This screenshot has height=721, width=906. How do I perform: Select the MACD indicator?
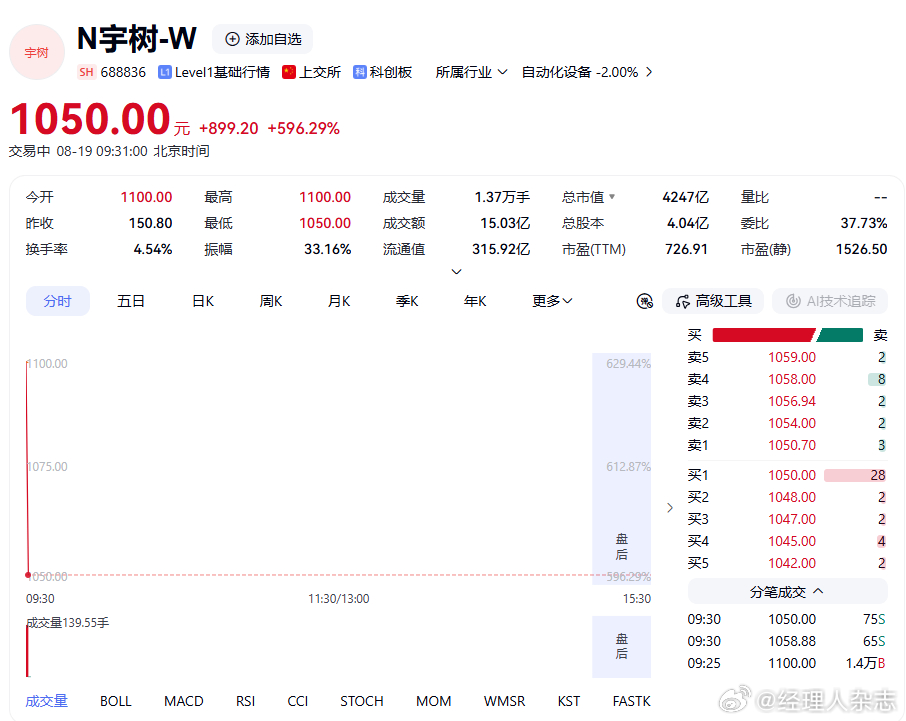(184, 701)
